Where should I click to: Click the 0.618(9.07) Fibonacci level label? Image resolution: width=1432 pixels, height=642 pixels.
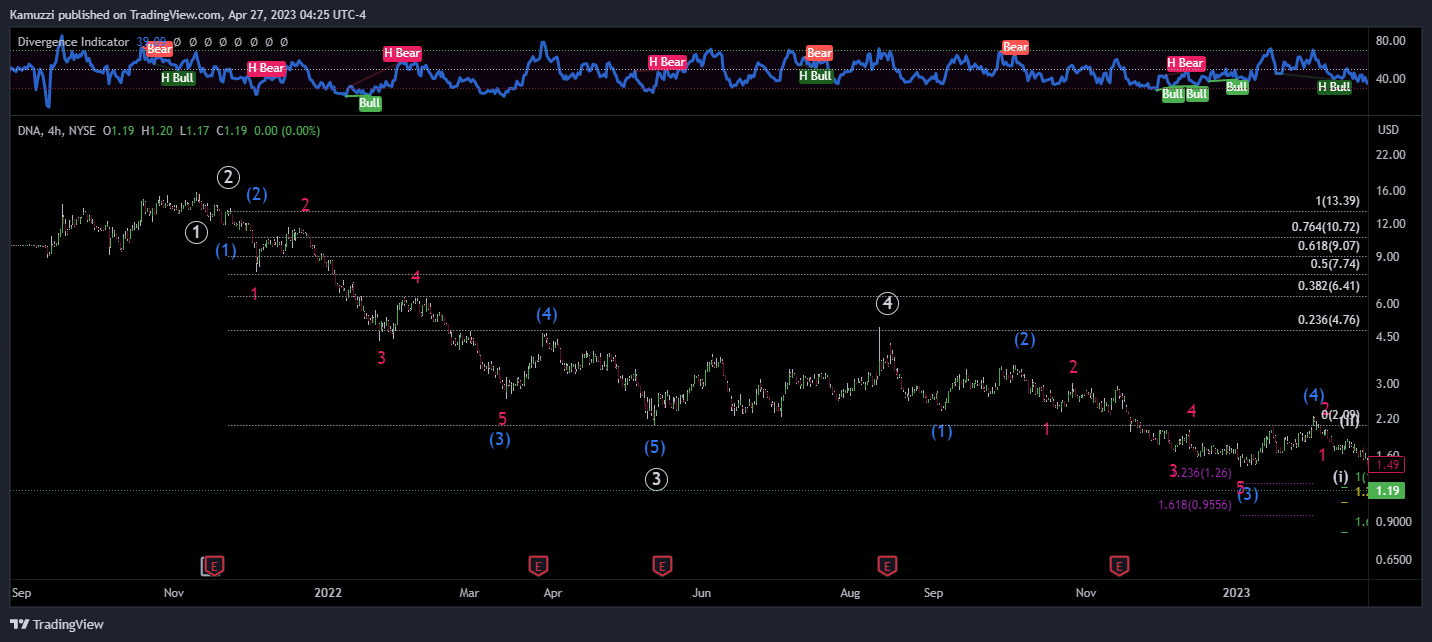coord(1329,245)
